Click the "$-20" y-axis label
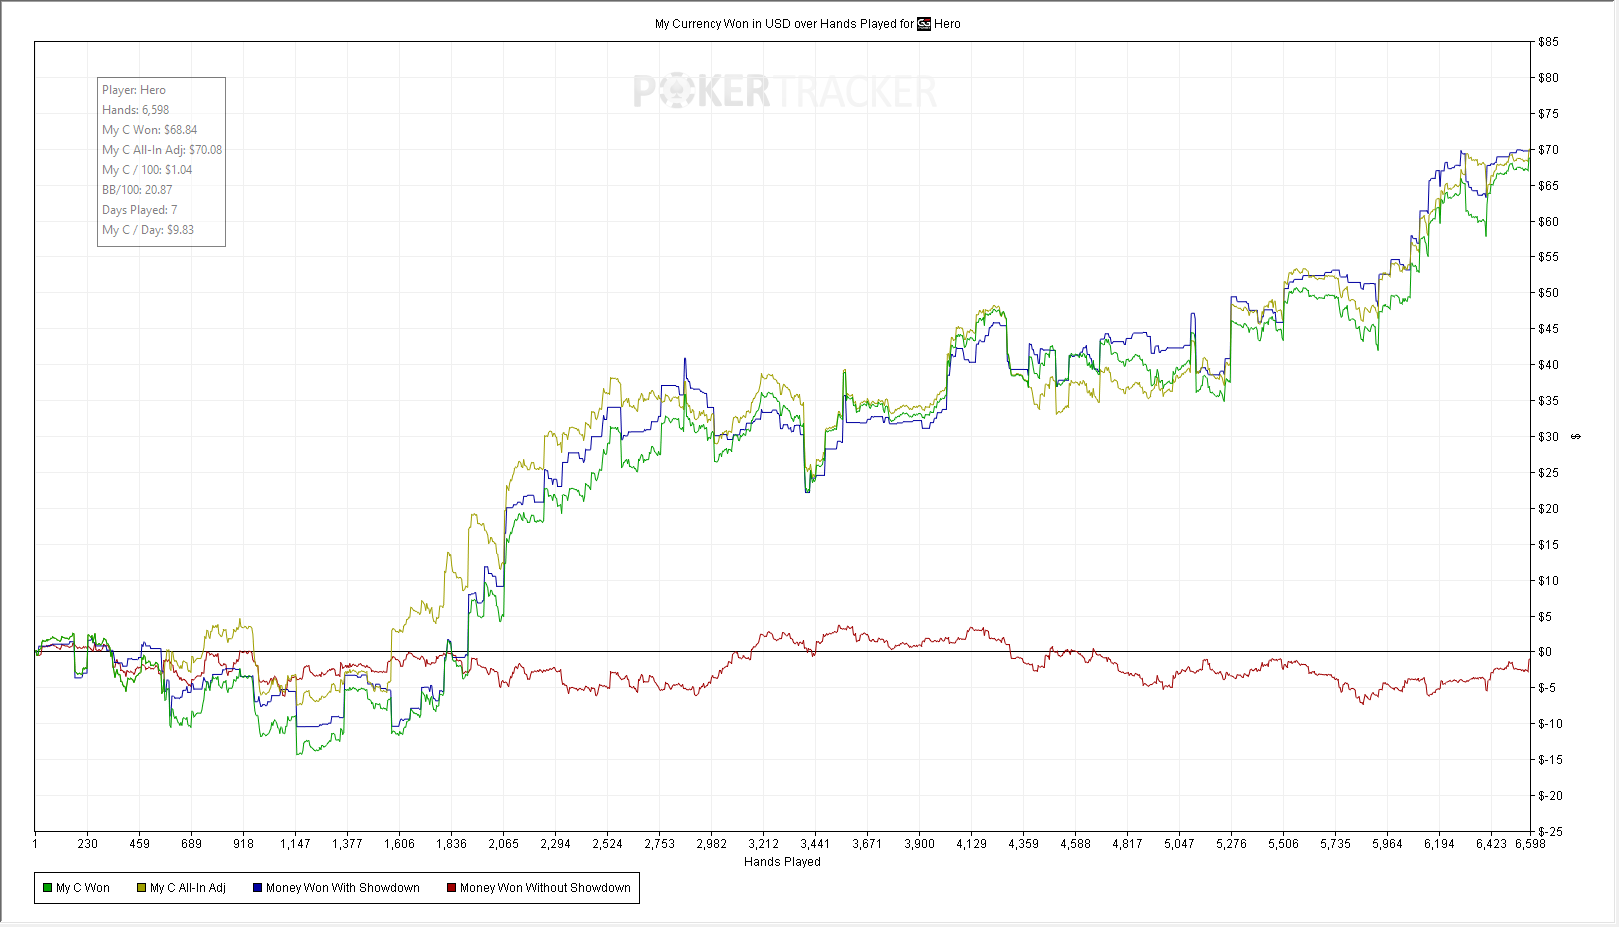This screenshot has width=1619, height=927. [x=1550, y=796]
